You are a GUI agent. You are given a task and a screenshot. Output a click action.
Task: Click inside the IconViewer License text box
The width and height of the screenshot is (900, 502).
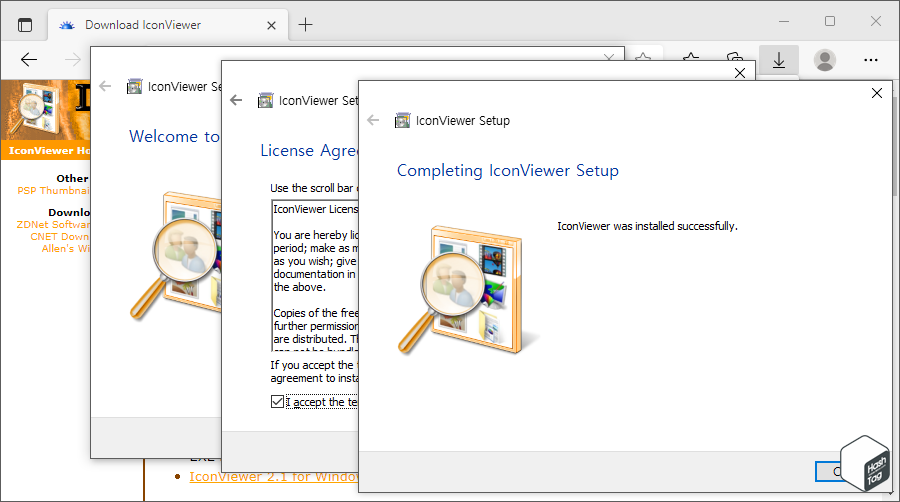click(x=315, y=275)
